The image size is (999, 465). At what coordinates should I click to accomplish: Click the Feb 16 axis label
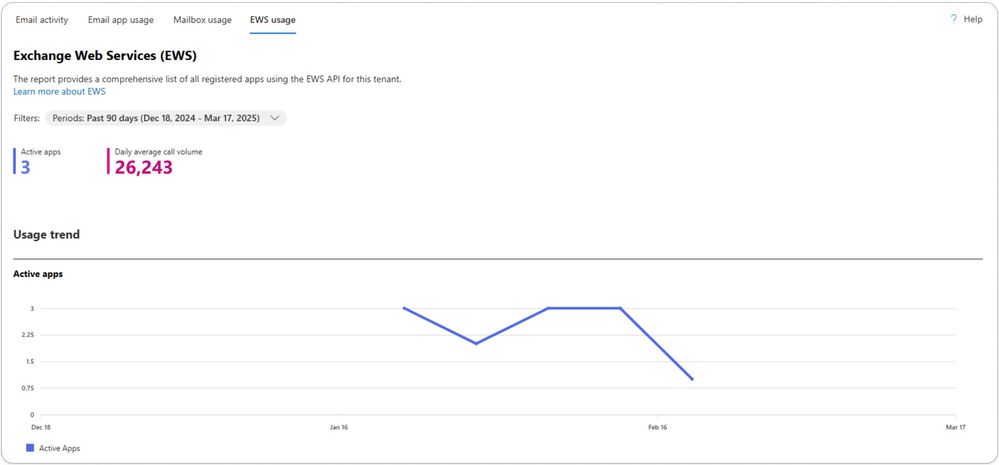tap(658, 427)
